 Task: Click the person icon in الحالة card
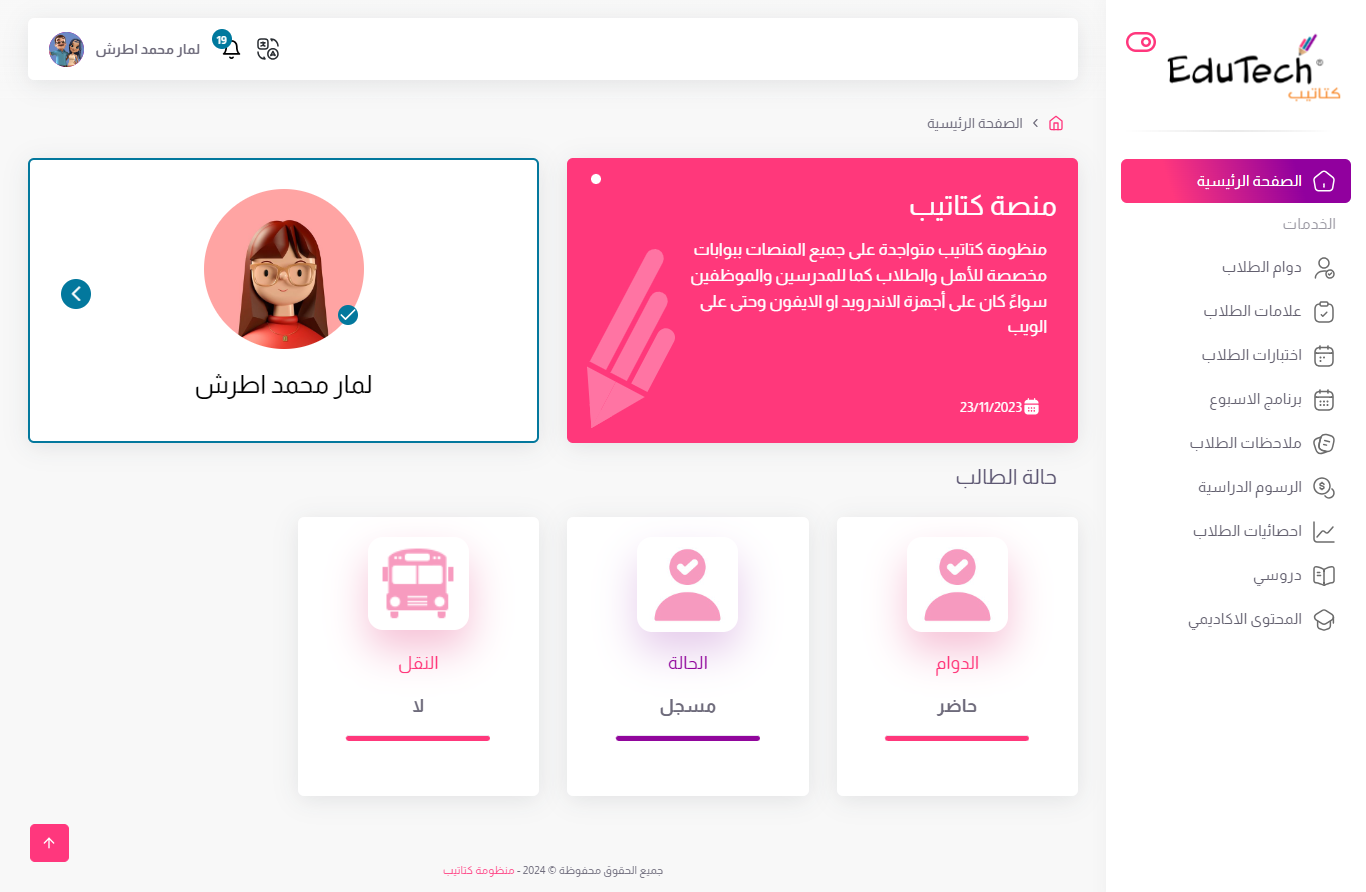(688, 584)
